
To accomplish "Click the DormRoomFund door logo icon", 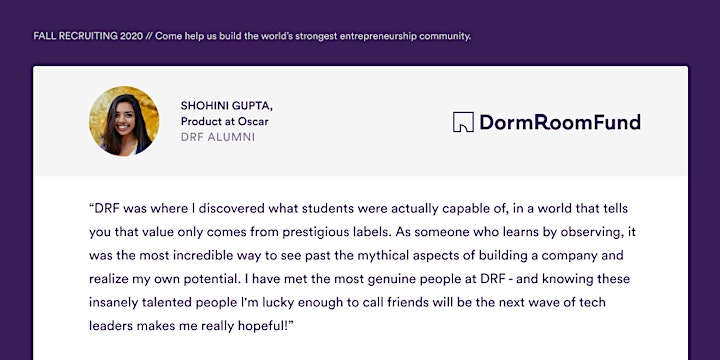I will point(463,122).
